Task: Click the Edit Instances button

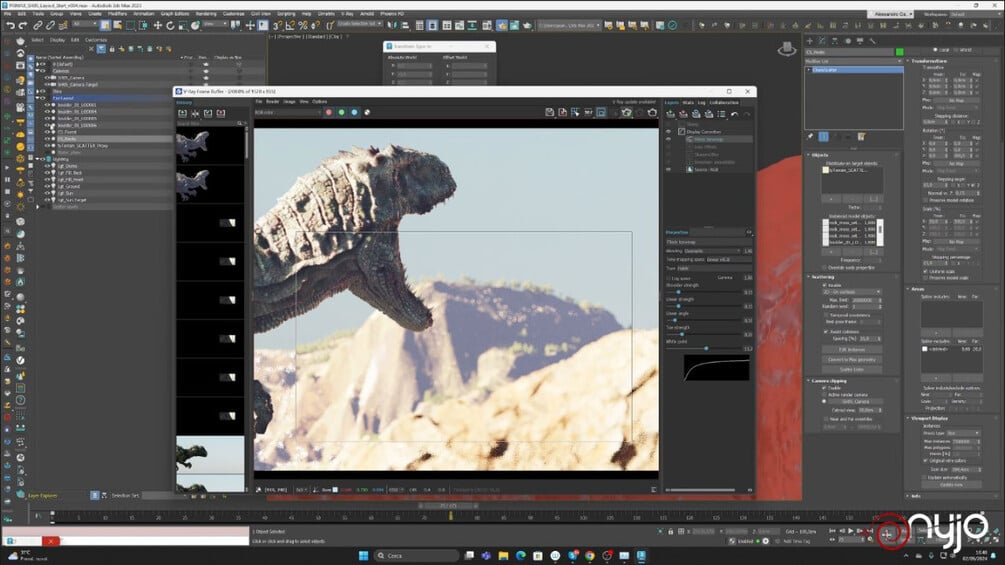Action: point(852,350)
